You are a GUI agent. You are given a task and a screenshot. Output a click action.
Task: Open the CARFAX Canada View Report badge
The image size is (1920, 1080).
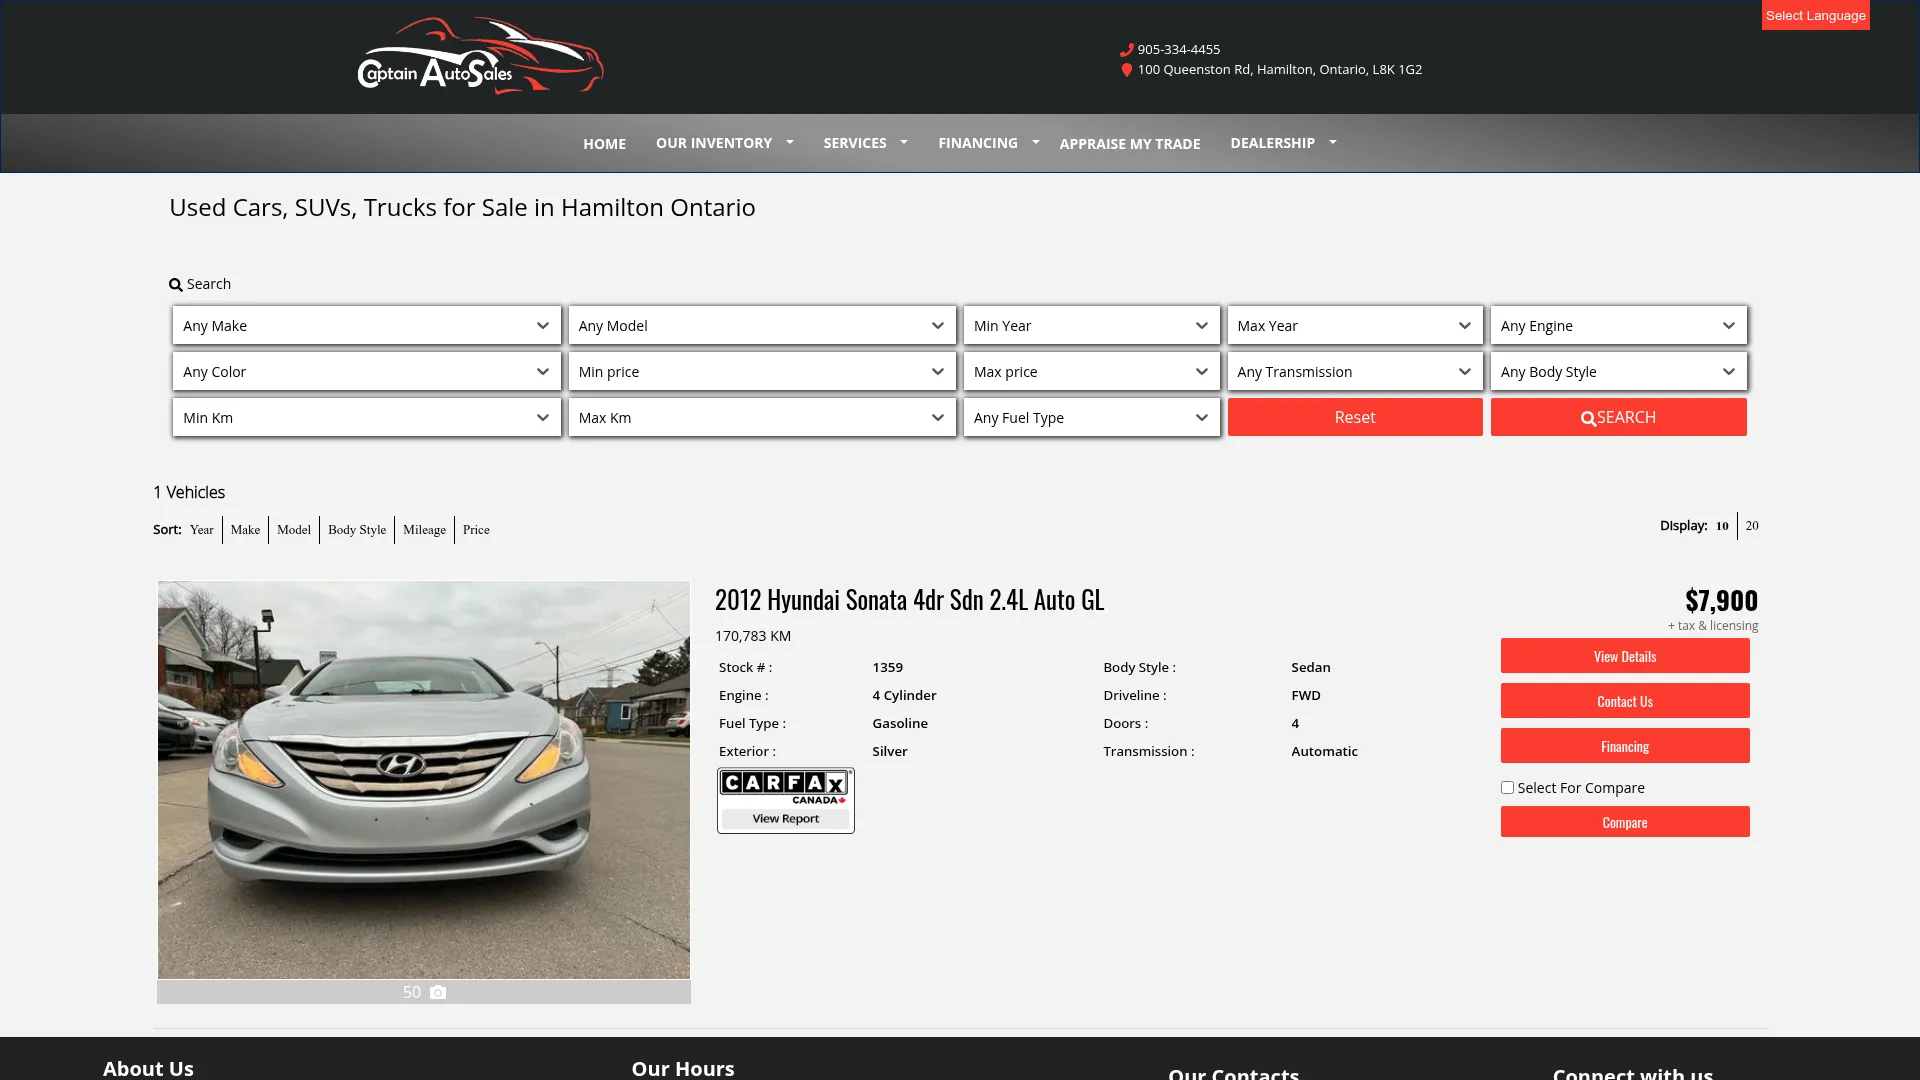(786, 800)
